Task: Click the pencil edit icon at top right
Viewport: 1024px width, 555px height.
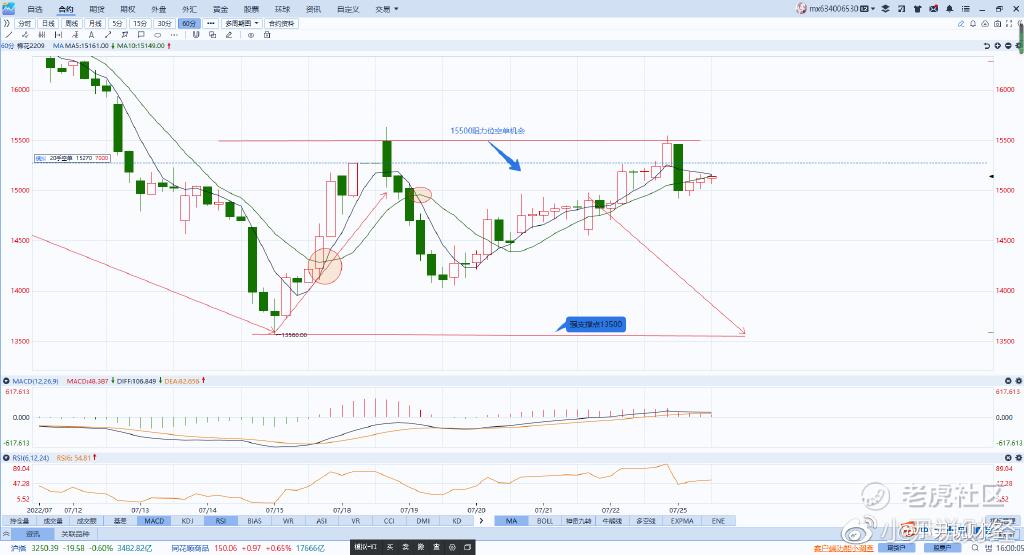Action: click(x=961, y=24)
